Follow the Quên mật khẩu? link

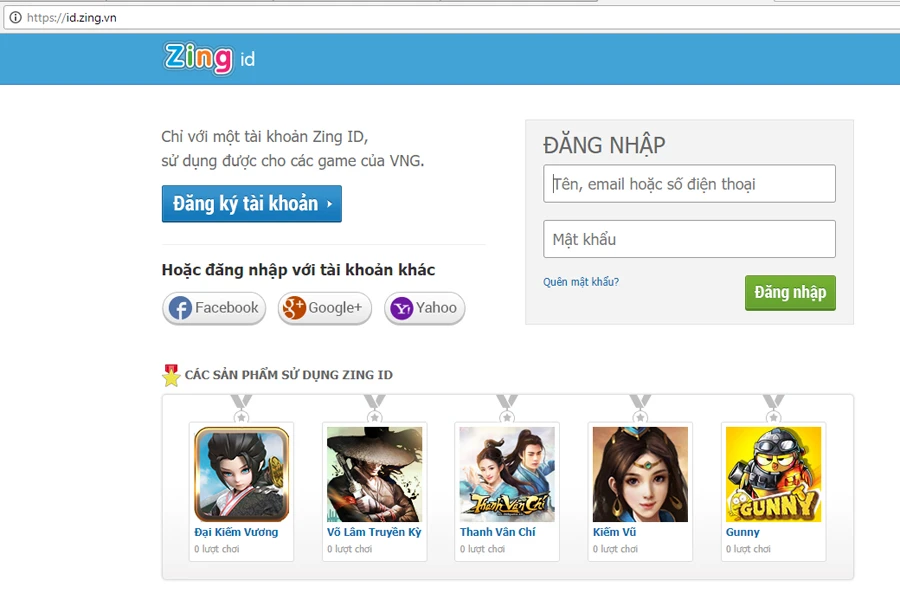[581, 282]
